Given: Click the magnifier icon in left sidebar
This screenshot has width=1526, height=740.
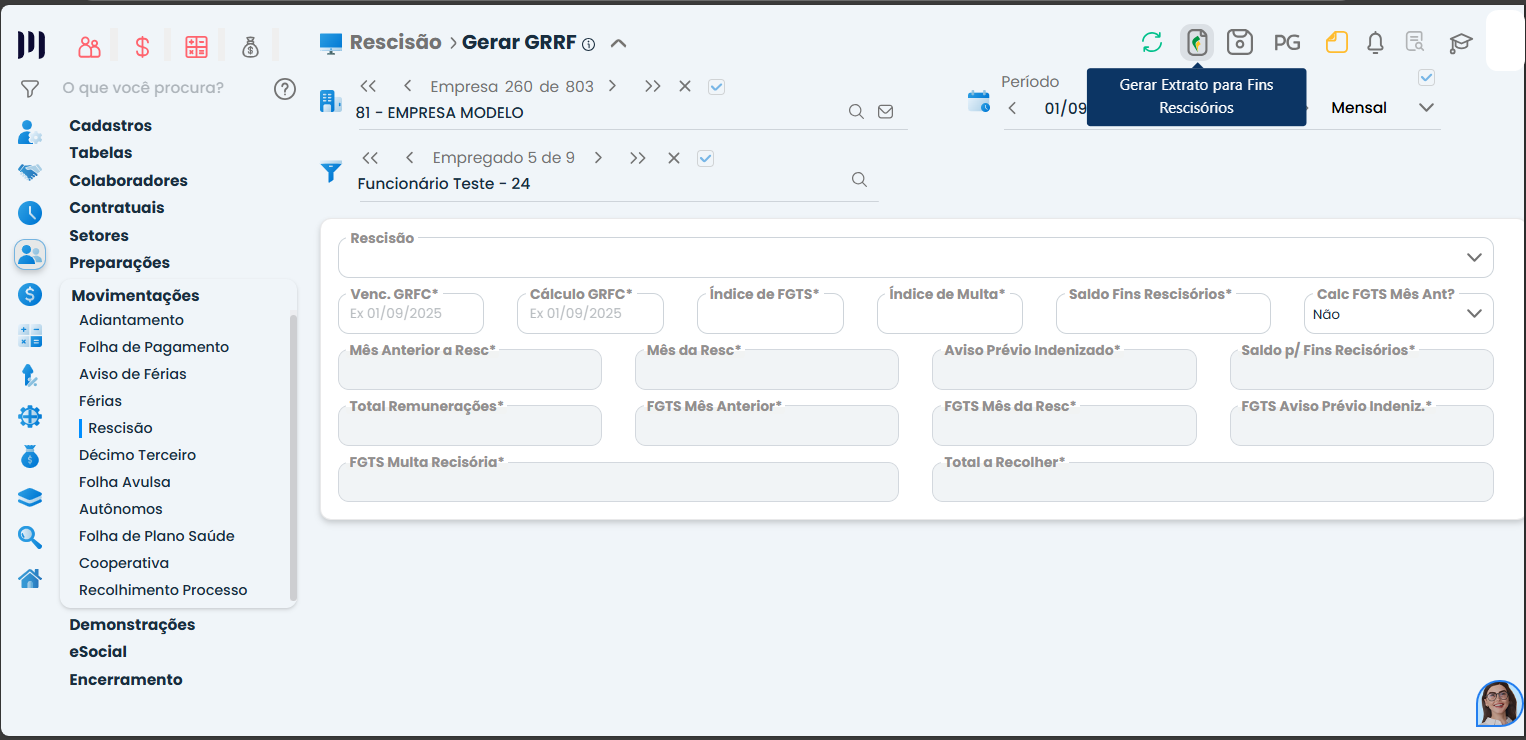Looking at the screenshot, I should 30,538.
